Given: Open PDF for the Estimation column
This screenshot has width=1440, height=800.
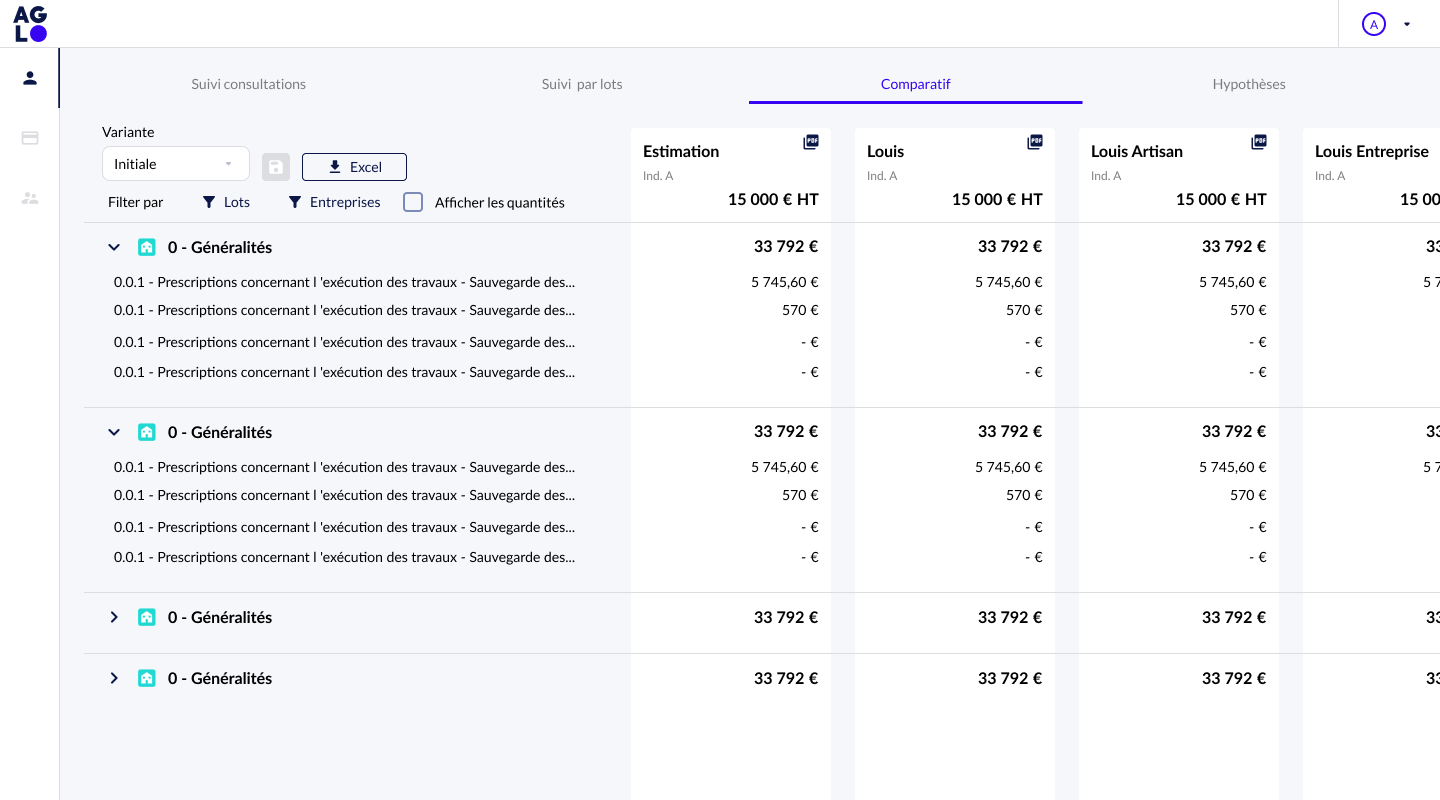Looking at the screenshot, I should pos(811,143).
